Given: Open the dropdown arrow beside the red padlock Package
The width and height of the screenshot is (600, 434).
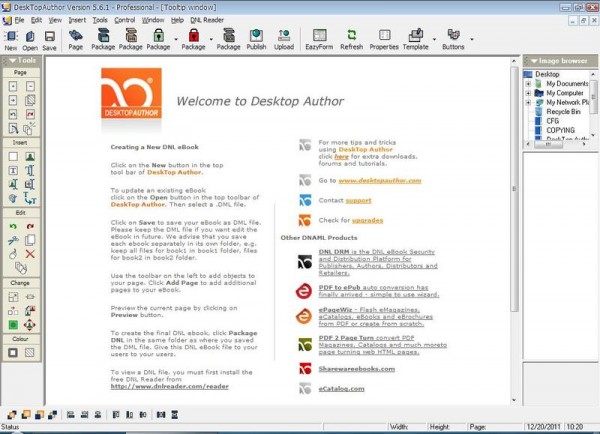Looking at the screenshot, I should (211, 39).
